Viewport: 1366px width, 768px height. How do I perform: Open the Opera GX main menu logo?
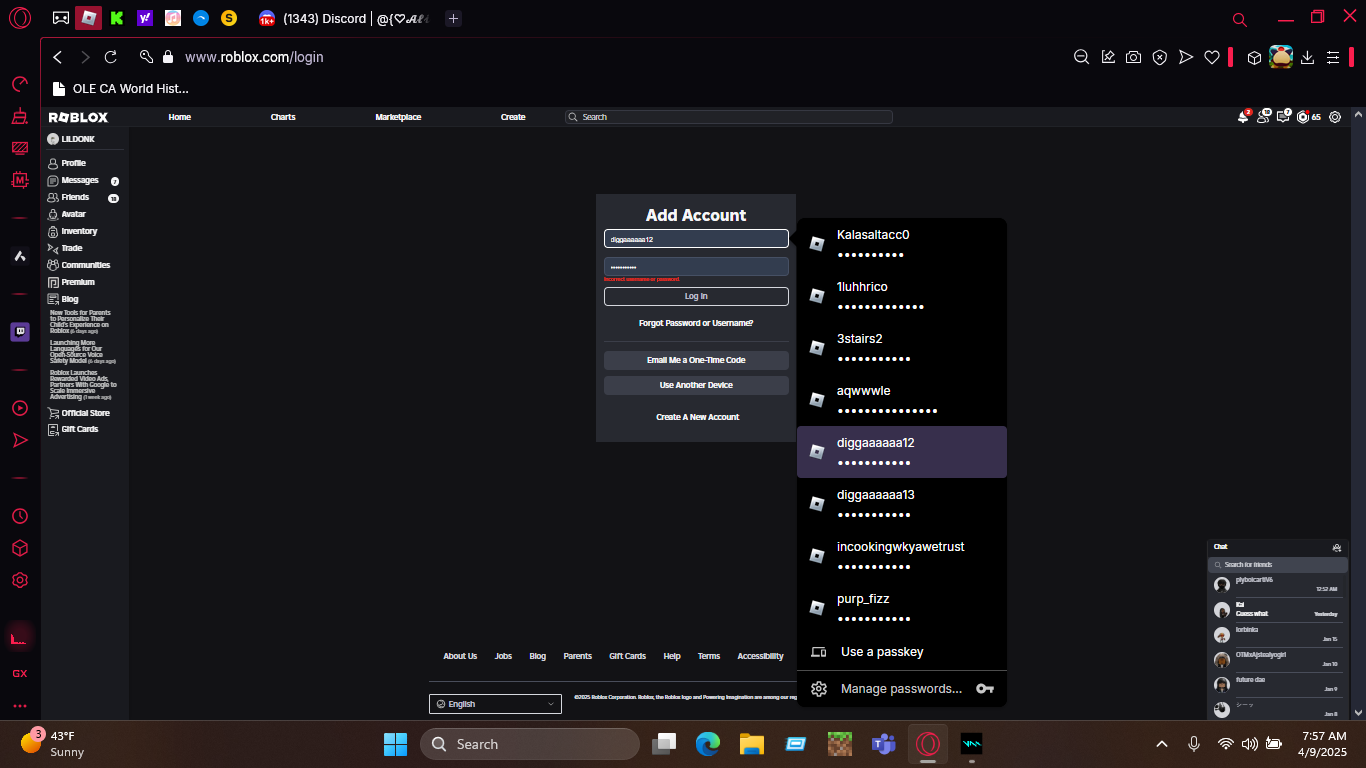(20, 18)
